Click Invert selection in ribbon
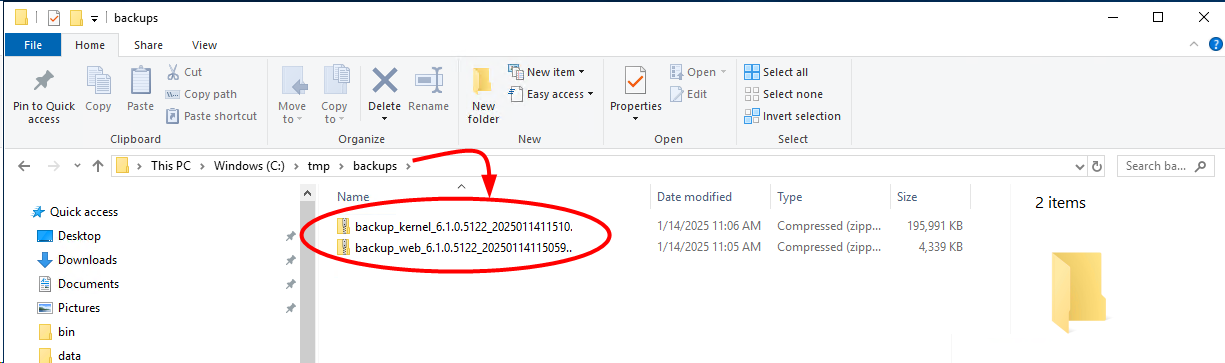This screenshot has height=363, width=1225. (792, 116)
